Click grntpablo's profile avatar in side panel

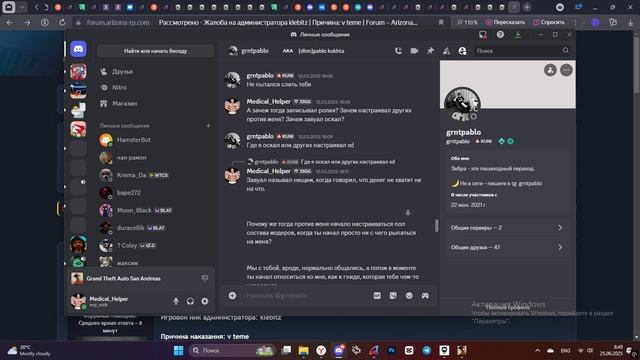(462, 104)
